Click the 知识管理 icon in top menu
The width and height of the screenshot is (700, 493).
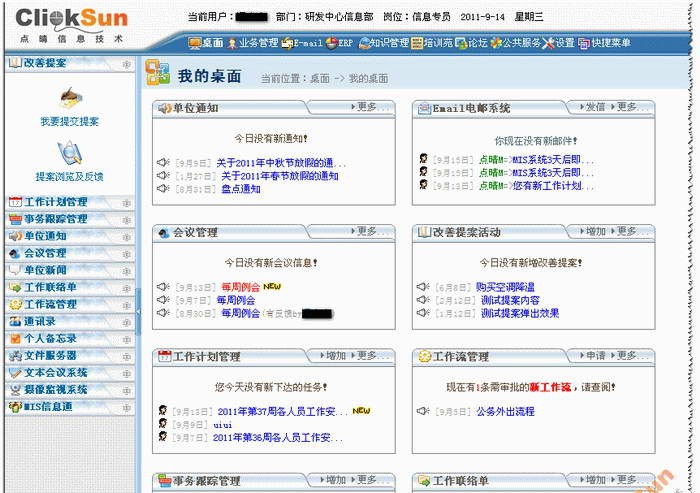[364, 43]
